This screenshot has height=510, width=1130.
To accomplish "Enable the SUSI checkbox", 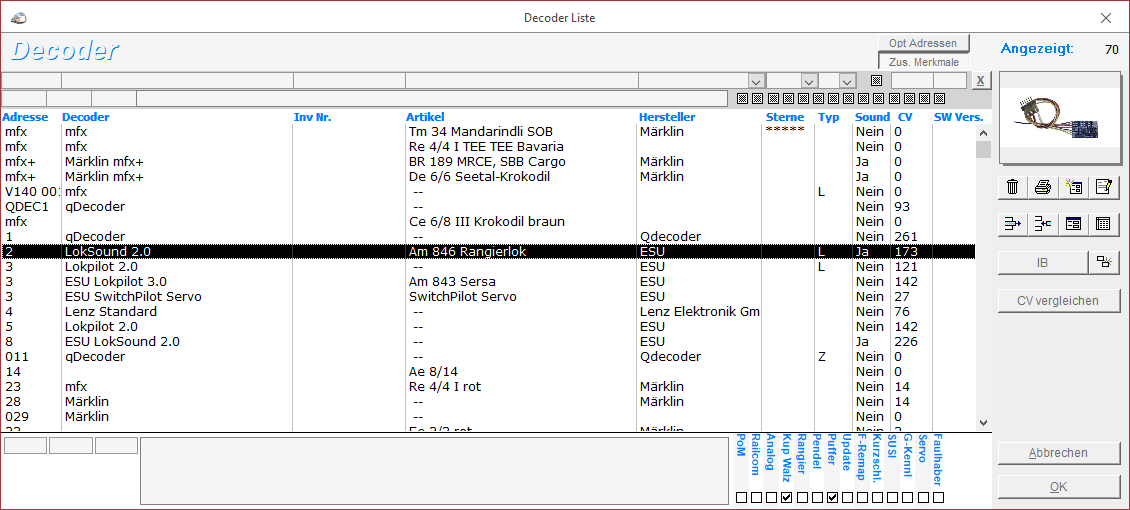I will coord(893,497).
